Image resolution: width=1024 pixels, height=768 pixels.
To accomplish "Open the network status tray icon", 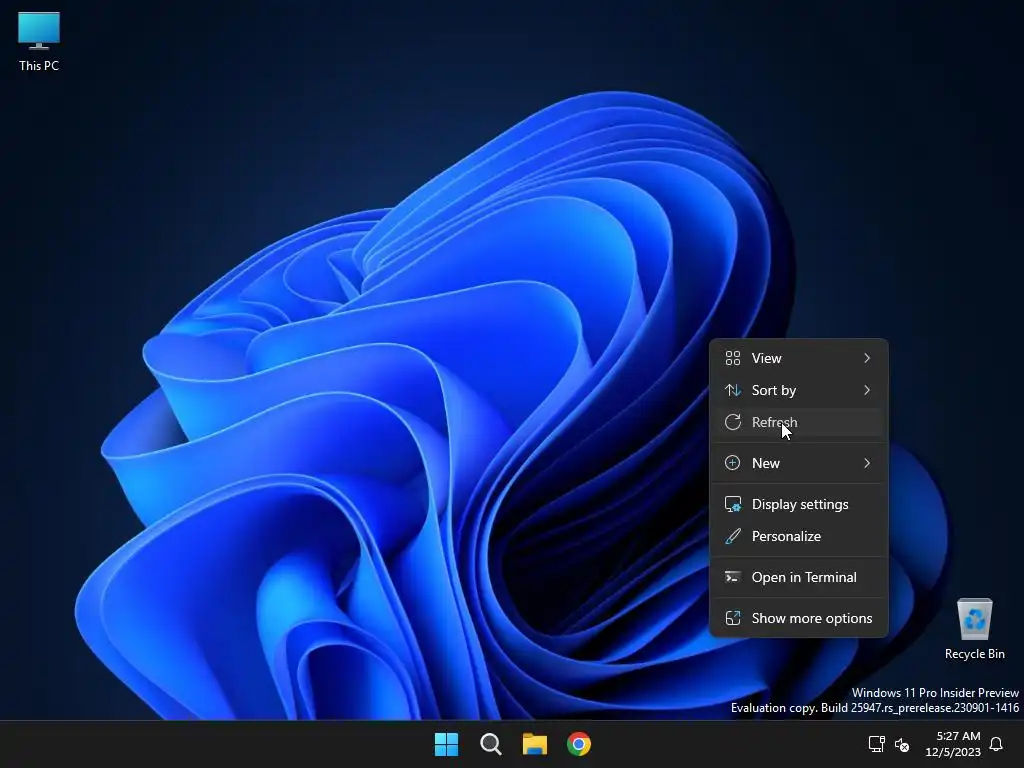I will 876,744.
